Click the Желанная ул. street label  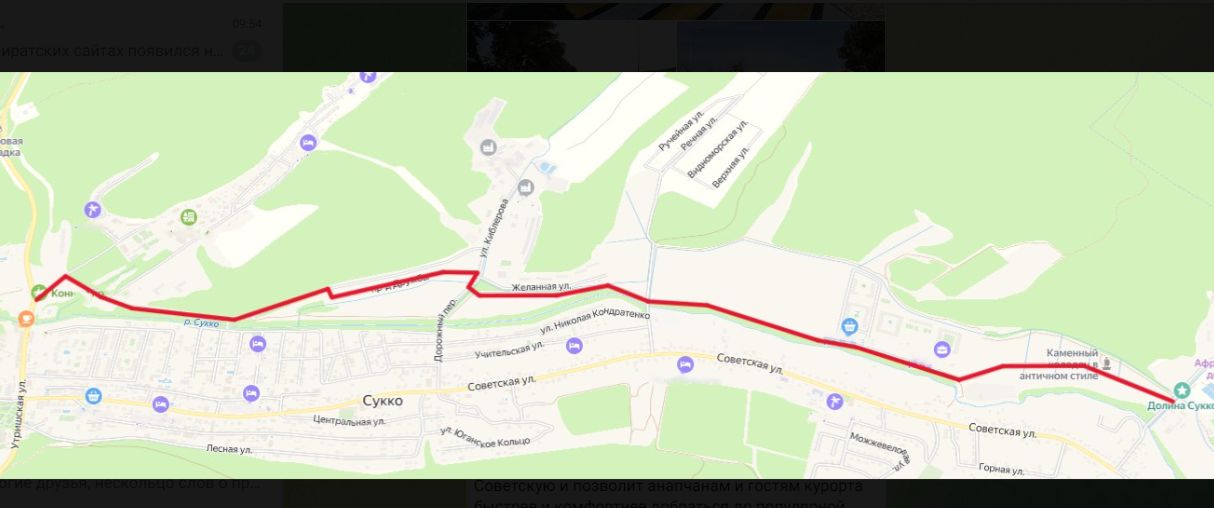pos(541,288)
